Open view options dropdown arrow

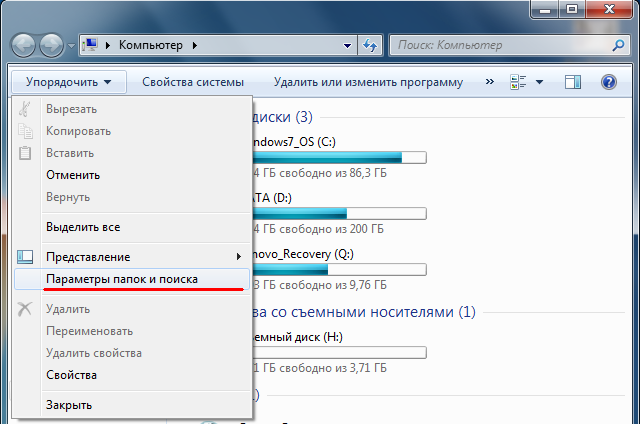[539, 82]
